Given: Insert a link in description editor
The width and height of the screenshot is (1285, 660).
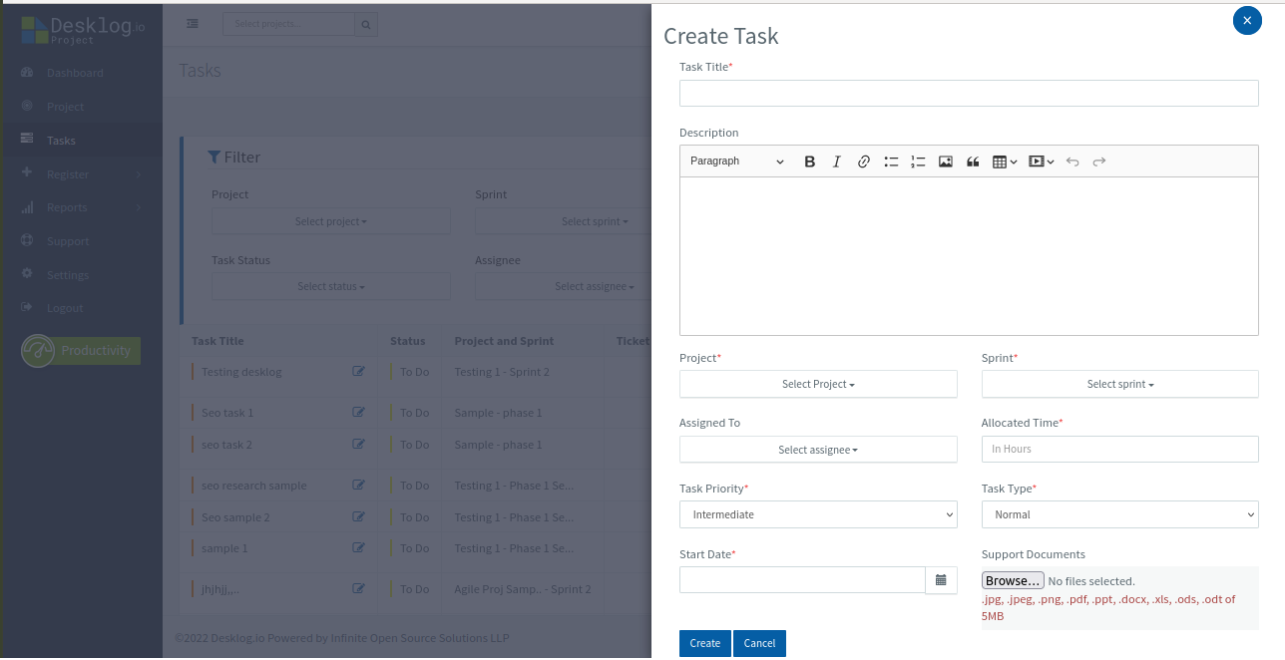Looking at the screenshot, I should click(x=864, y=162).
